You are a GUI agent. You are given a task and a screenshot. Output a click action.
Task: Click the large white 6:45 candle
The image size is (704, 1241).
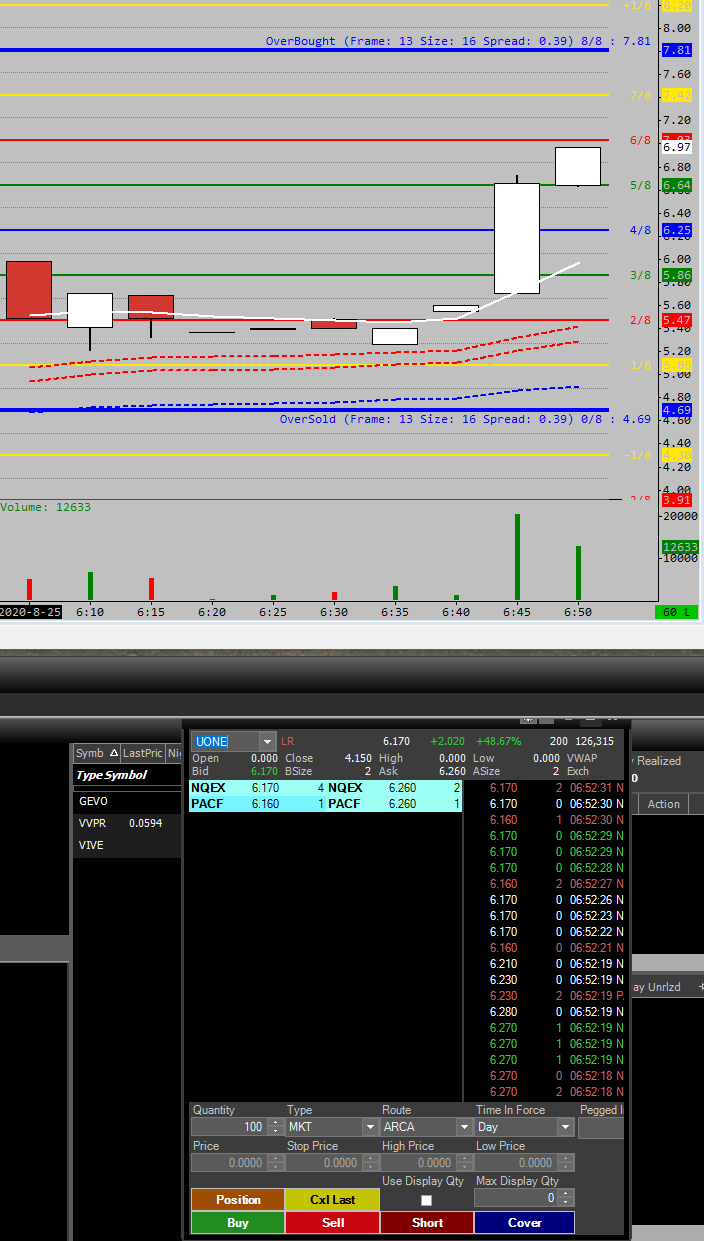point(517,238)
